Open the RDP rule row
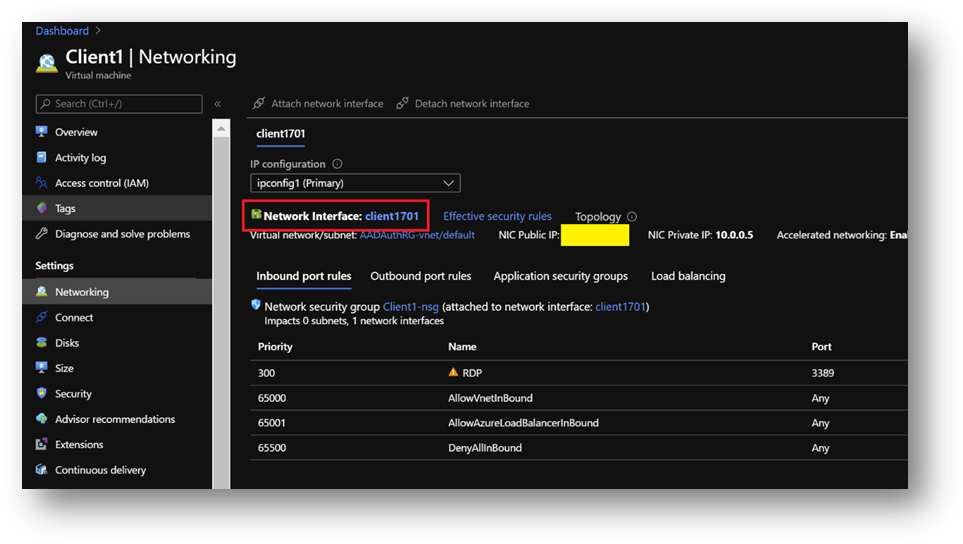 pos(579,373)
